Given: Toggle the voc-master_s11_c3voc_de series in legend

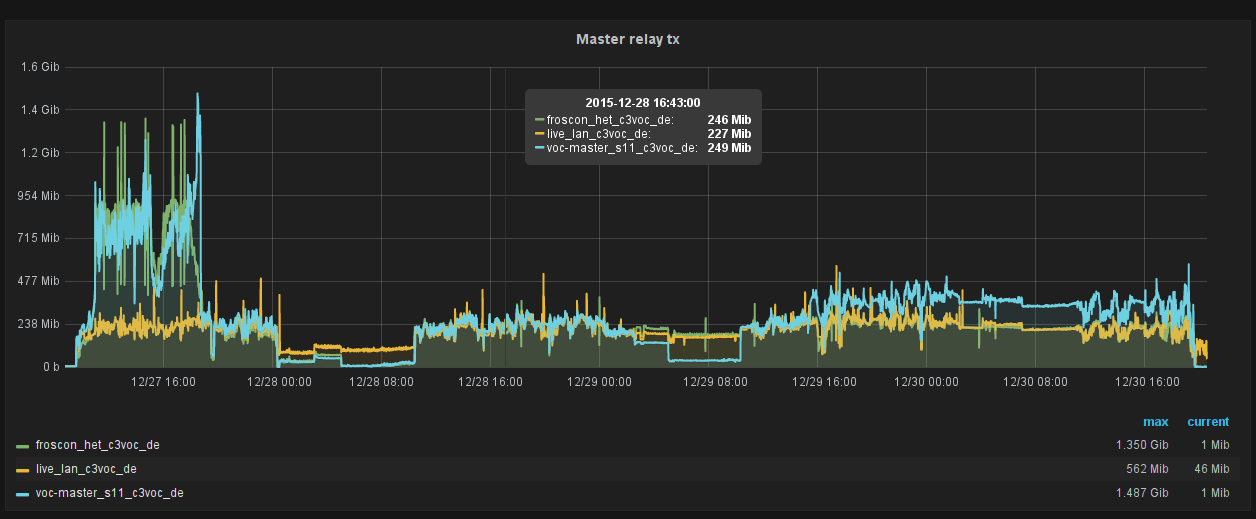Looking at the screenshot, I should [x=109, y=493].
